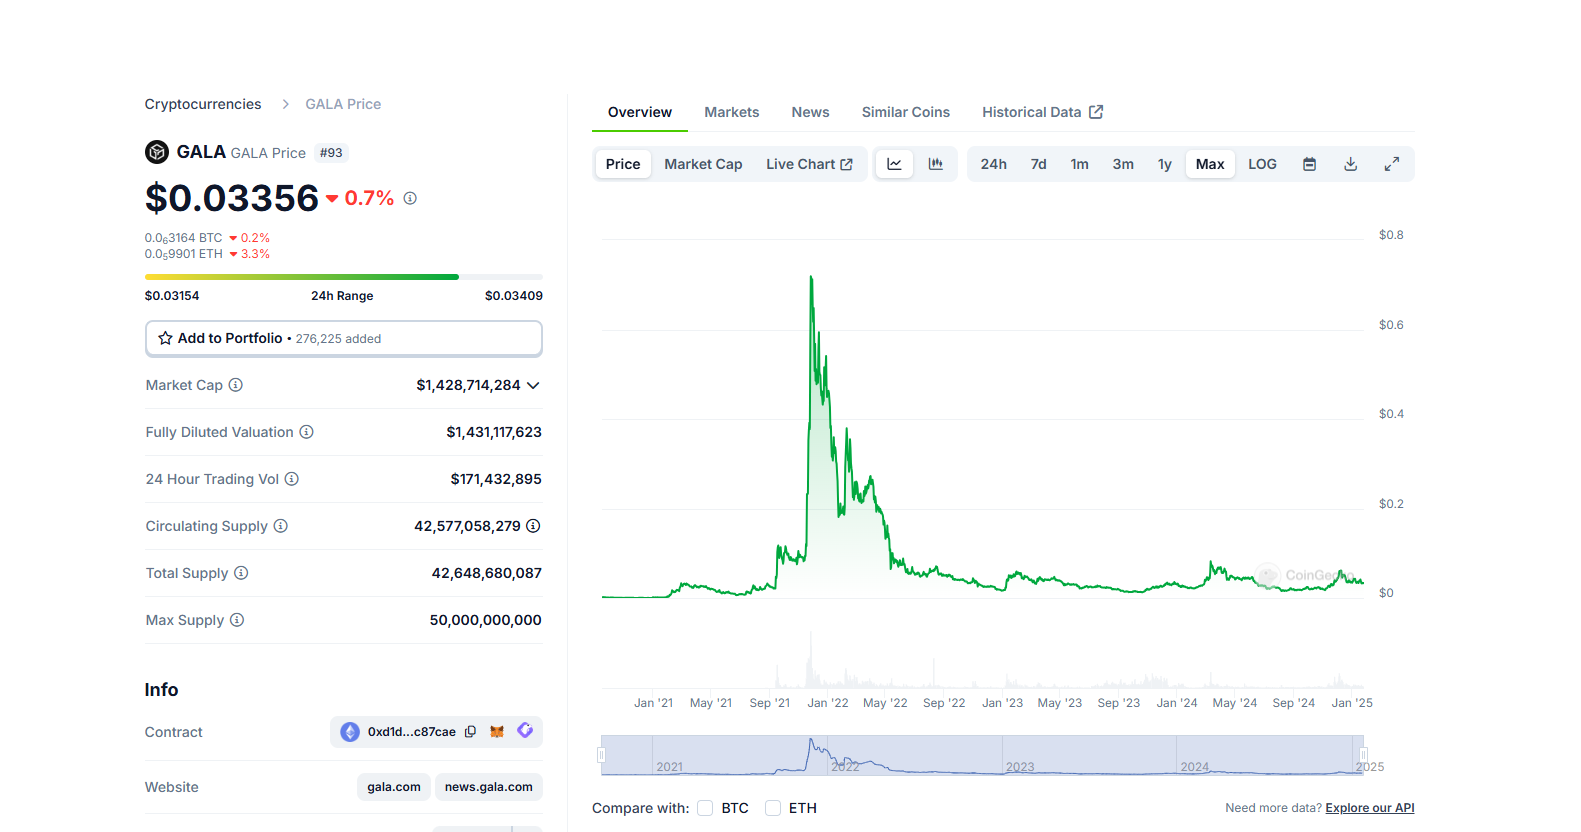Show Total Supply info icon
The width and height of the screenshot is (1581, 832).
coord(241,573)
